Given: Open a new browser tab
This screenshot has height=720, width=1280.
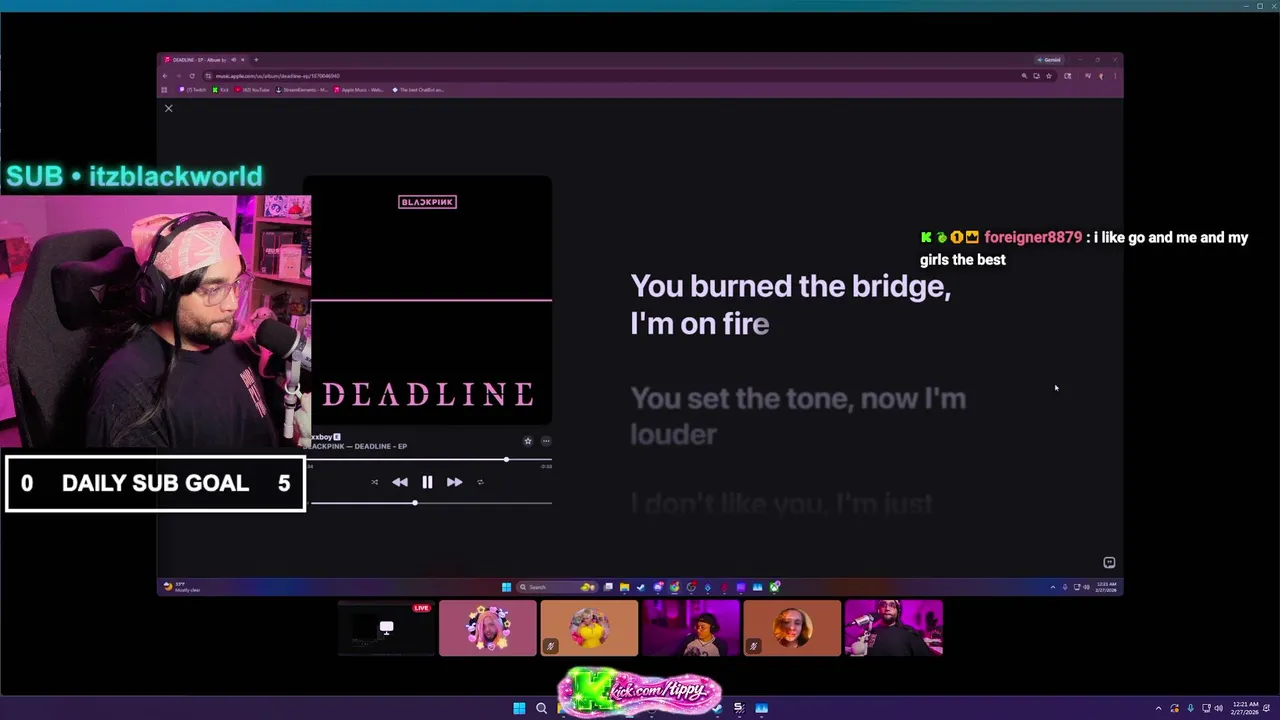Looking at the screenshot, I should tap(256, 60).
